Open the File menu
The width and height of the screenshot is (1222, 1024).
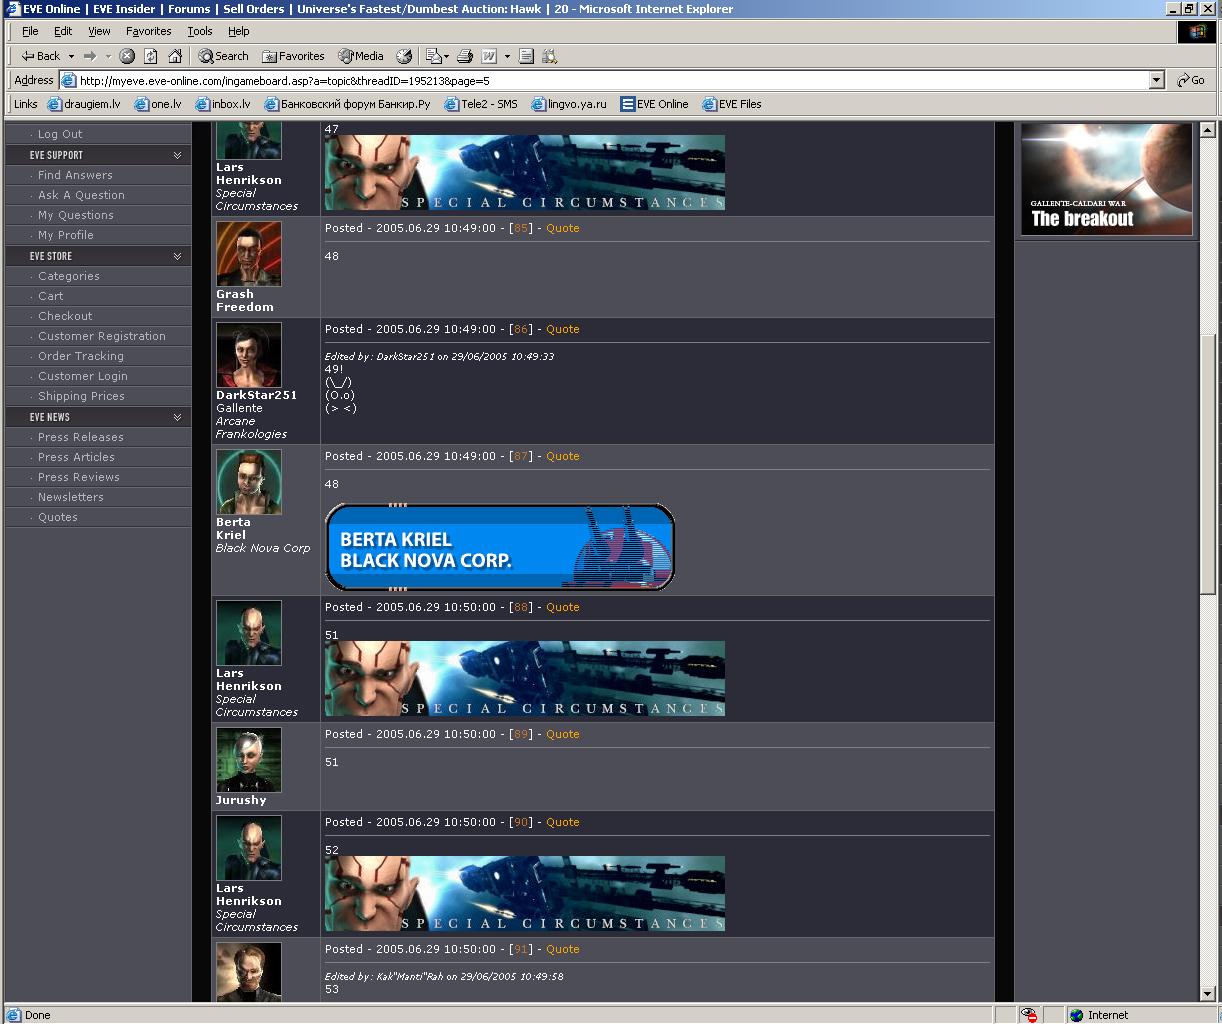point(30,31)
